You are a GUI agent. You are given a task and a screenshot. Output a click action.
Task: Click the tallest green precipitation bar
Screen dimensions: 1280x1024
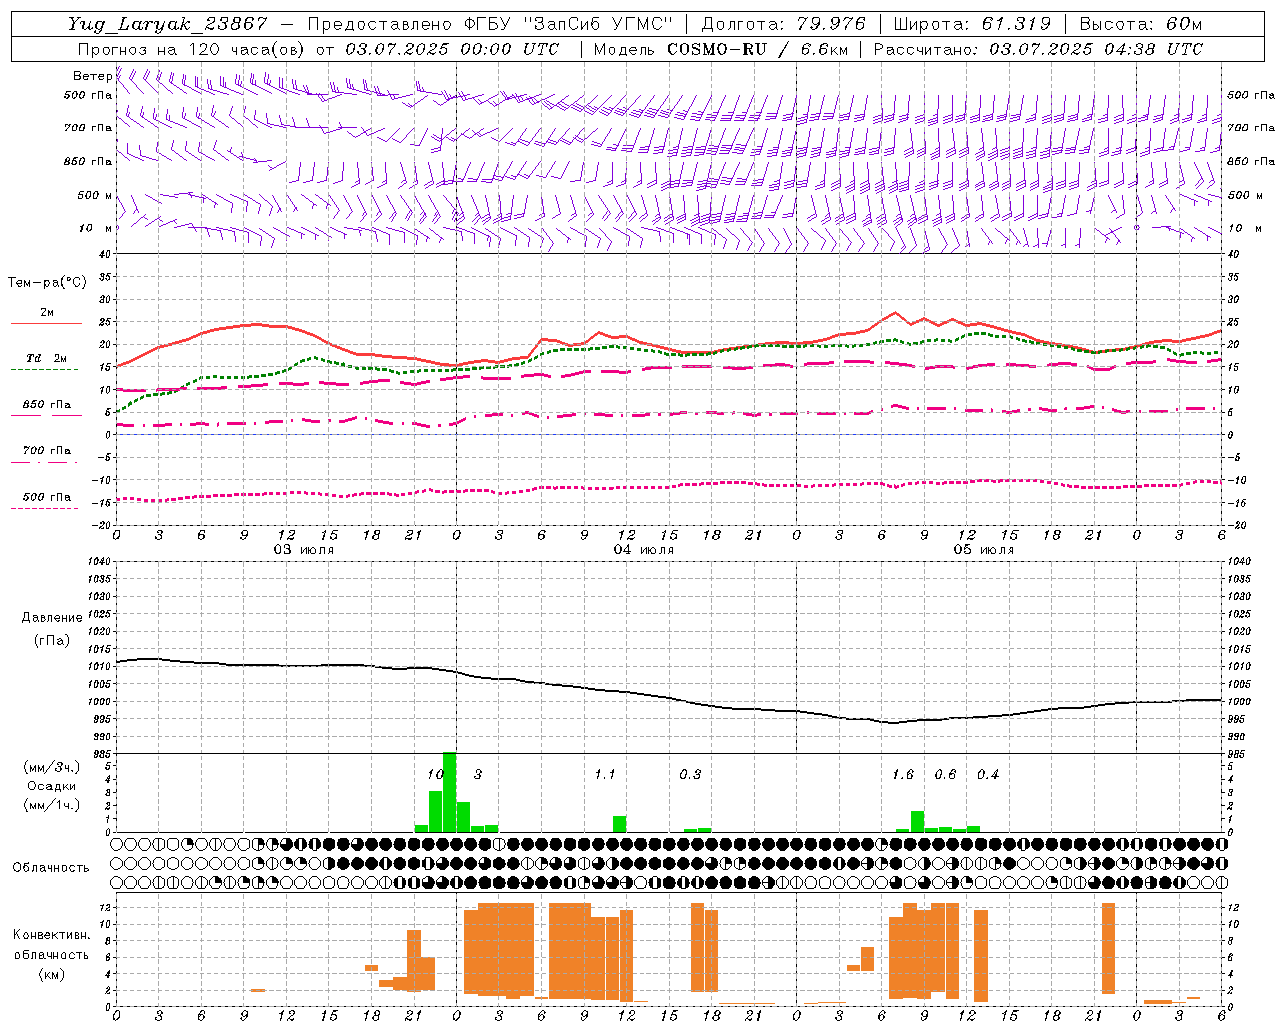[x=449, y=792]
